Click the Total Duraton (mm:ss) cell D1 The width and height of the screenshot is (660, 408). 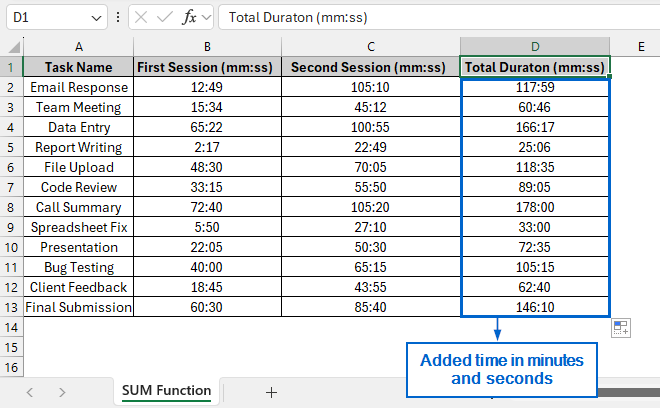pyautogui.click(x=535, y=67)
